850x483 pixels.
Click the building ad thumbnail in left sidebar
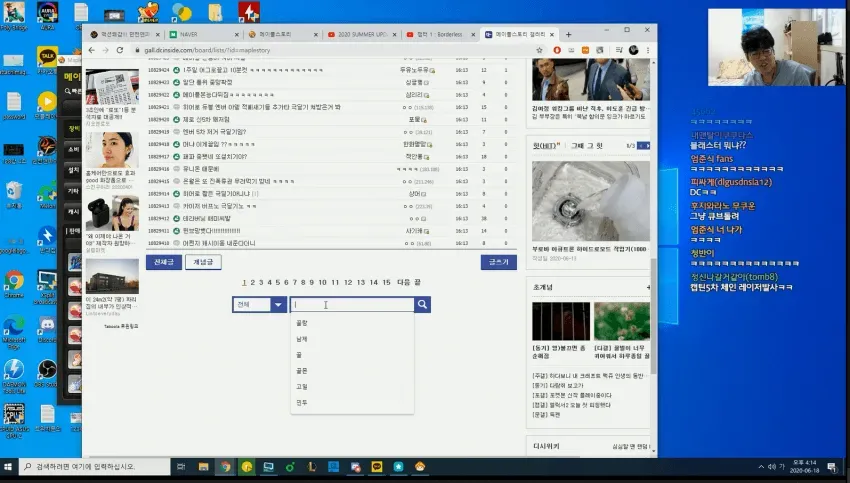112,276
